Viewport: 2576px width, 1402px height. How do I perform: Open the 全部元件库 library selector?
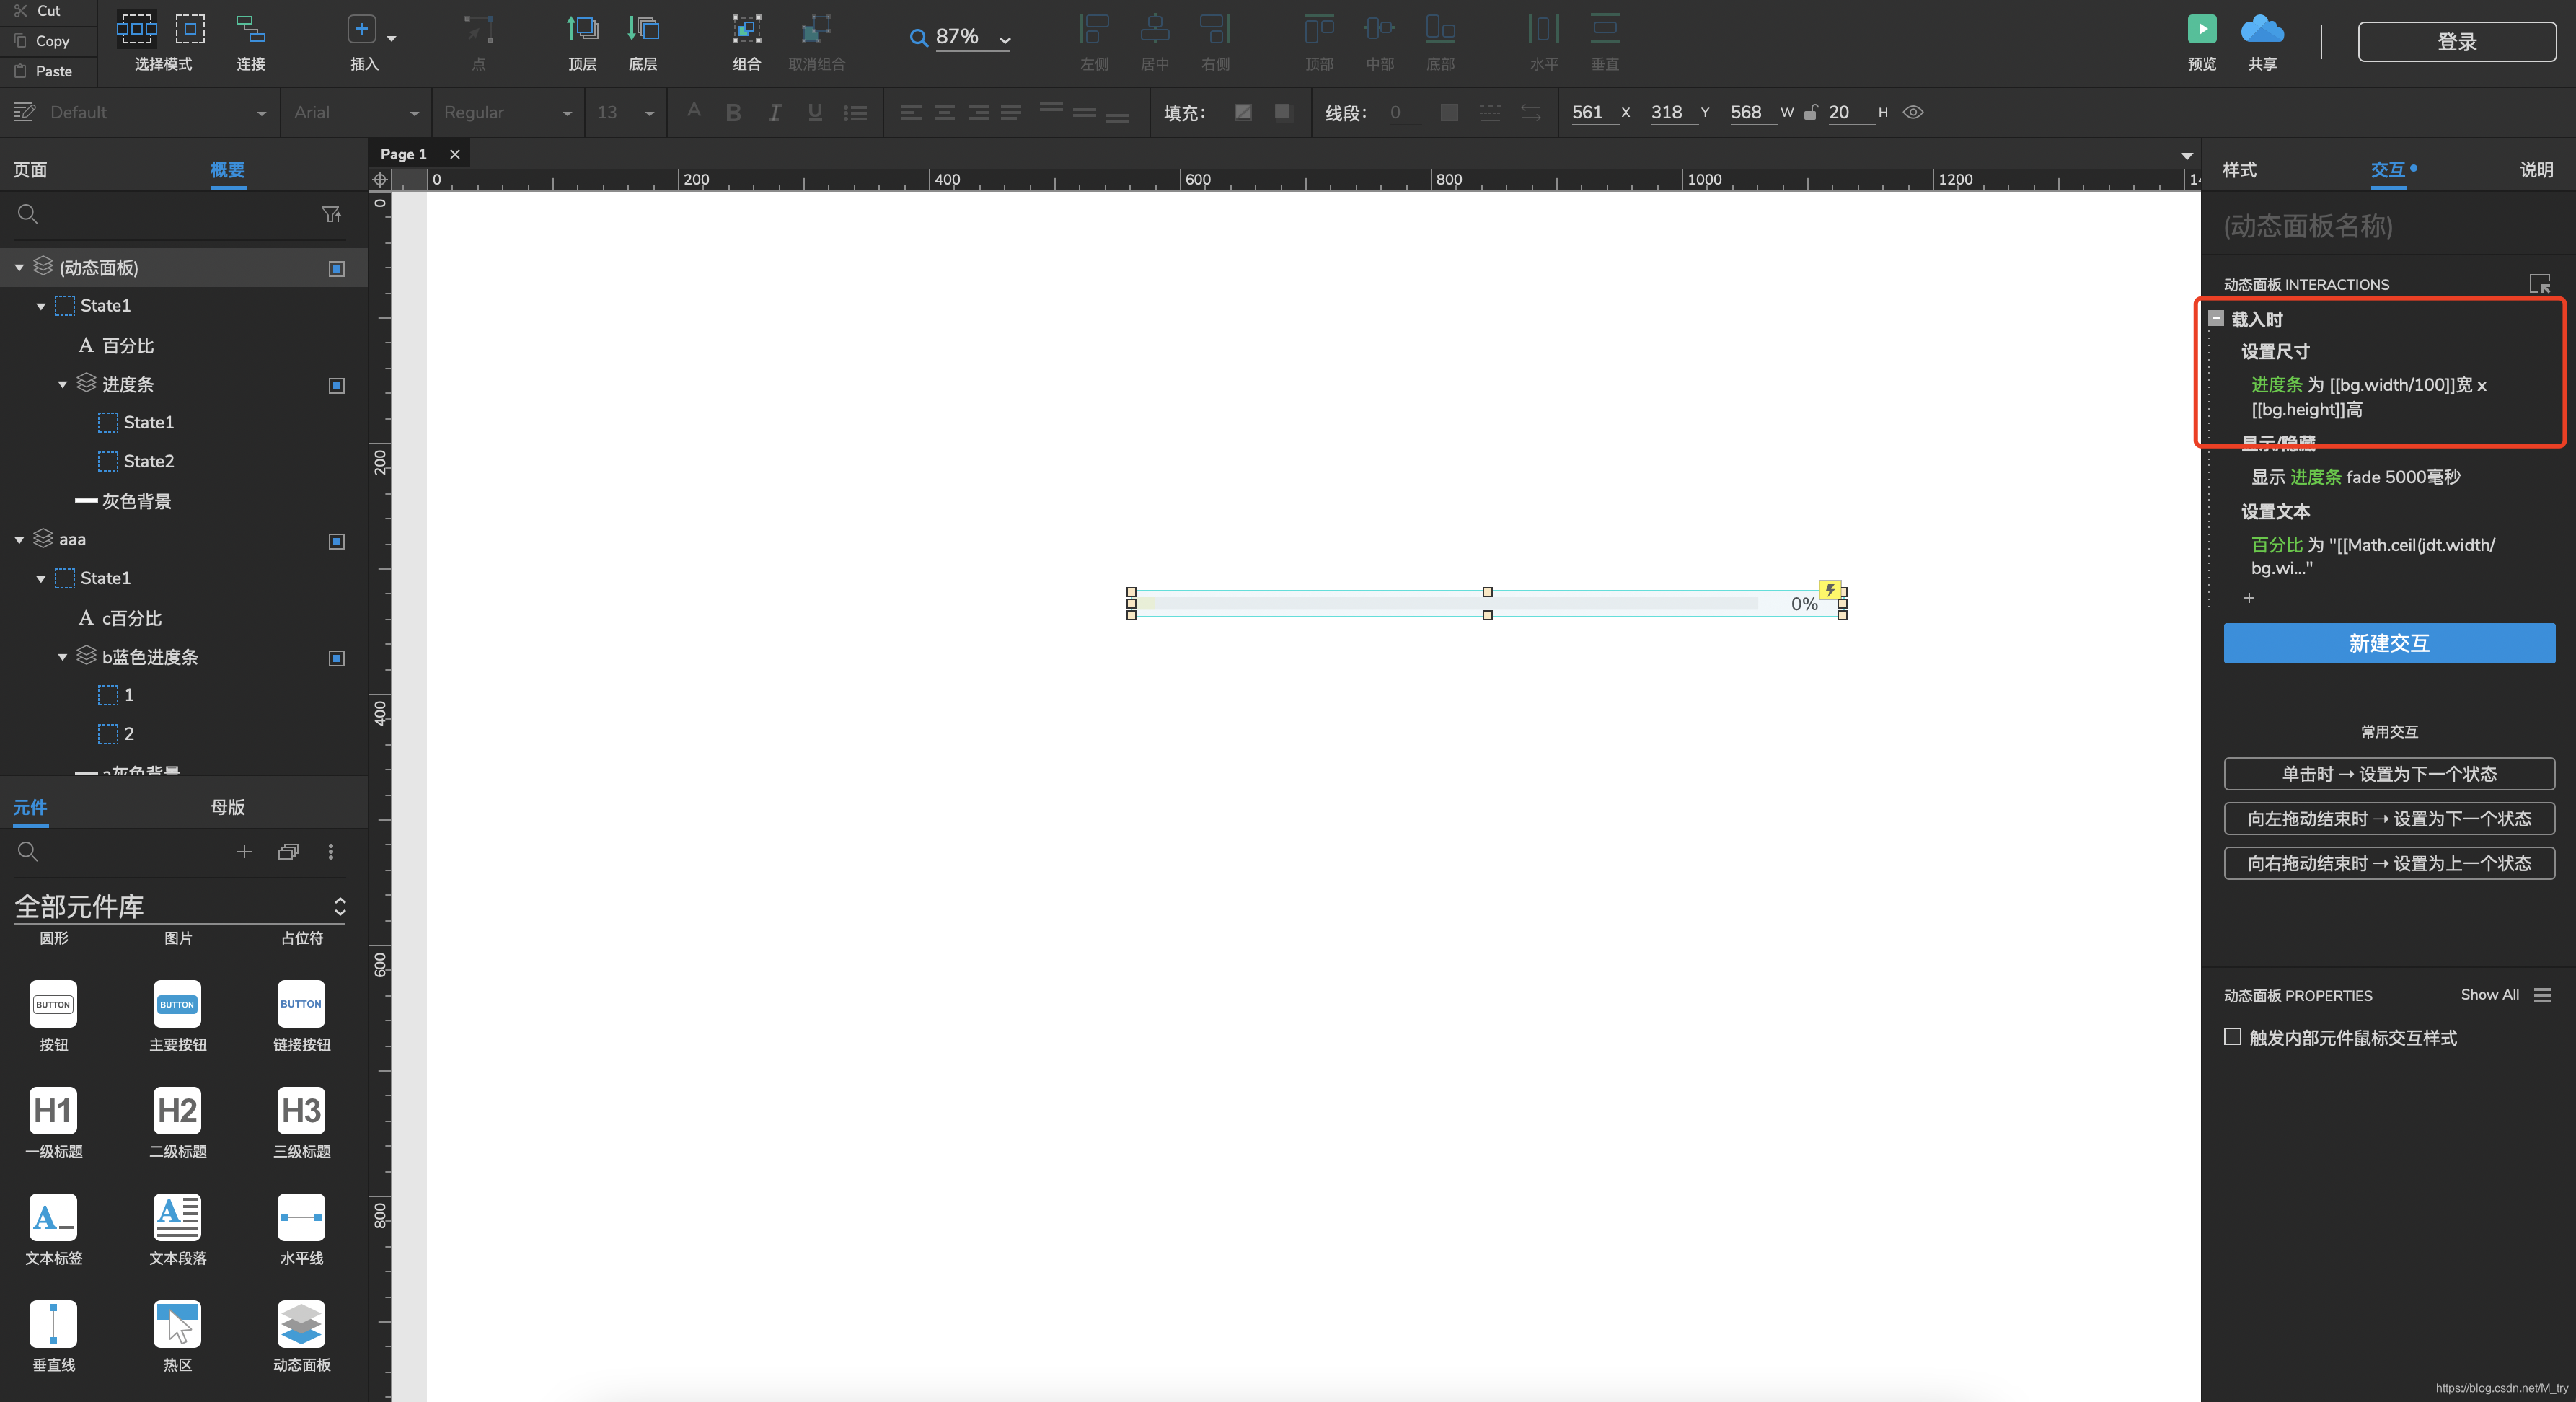click(x=180, y=906)
